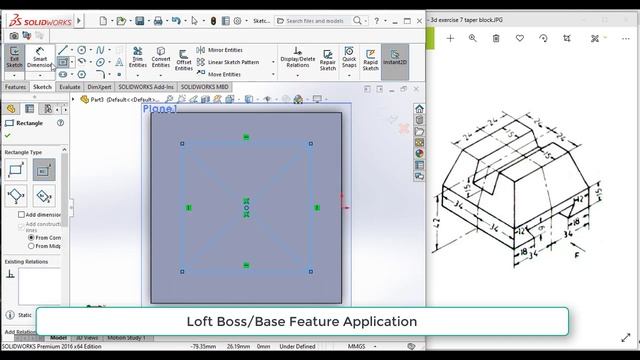
Task: Toggle Rapid Sketch mode
Action: (371, 60)
